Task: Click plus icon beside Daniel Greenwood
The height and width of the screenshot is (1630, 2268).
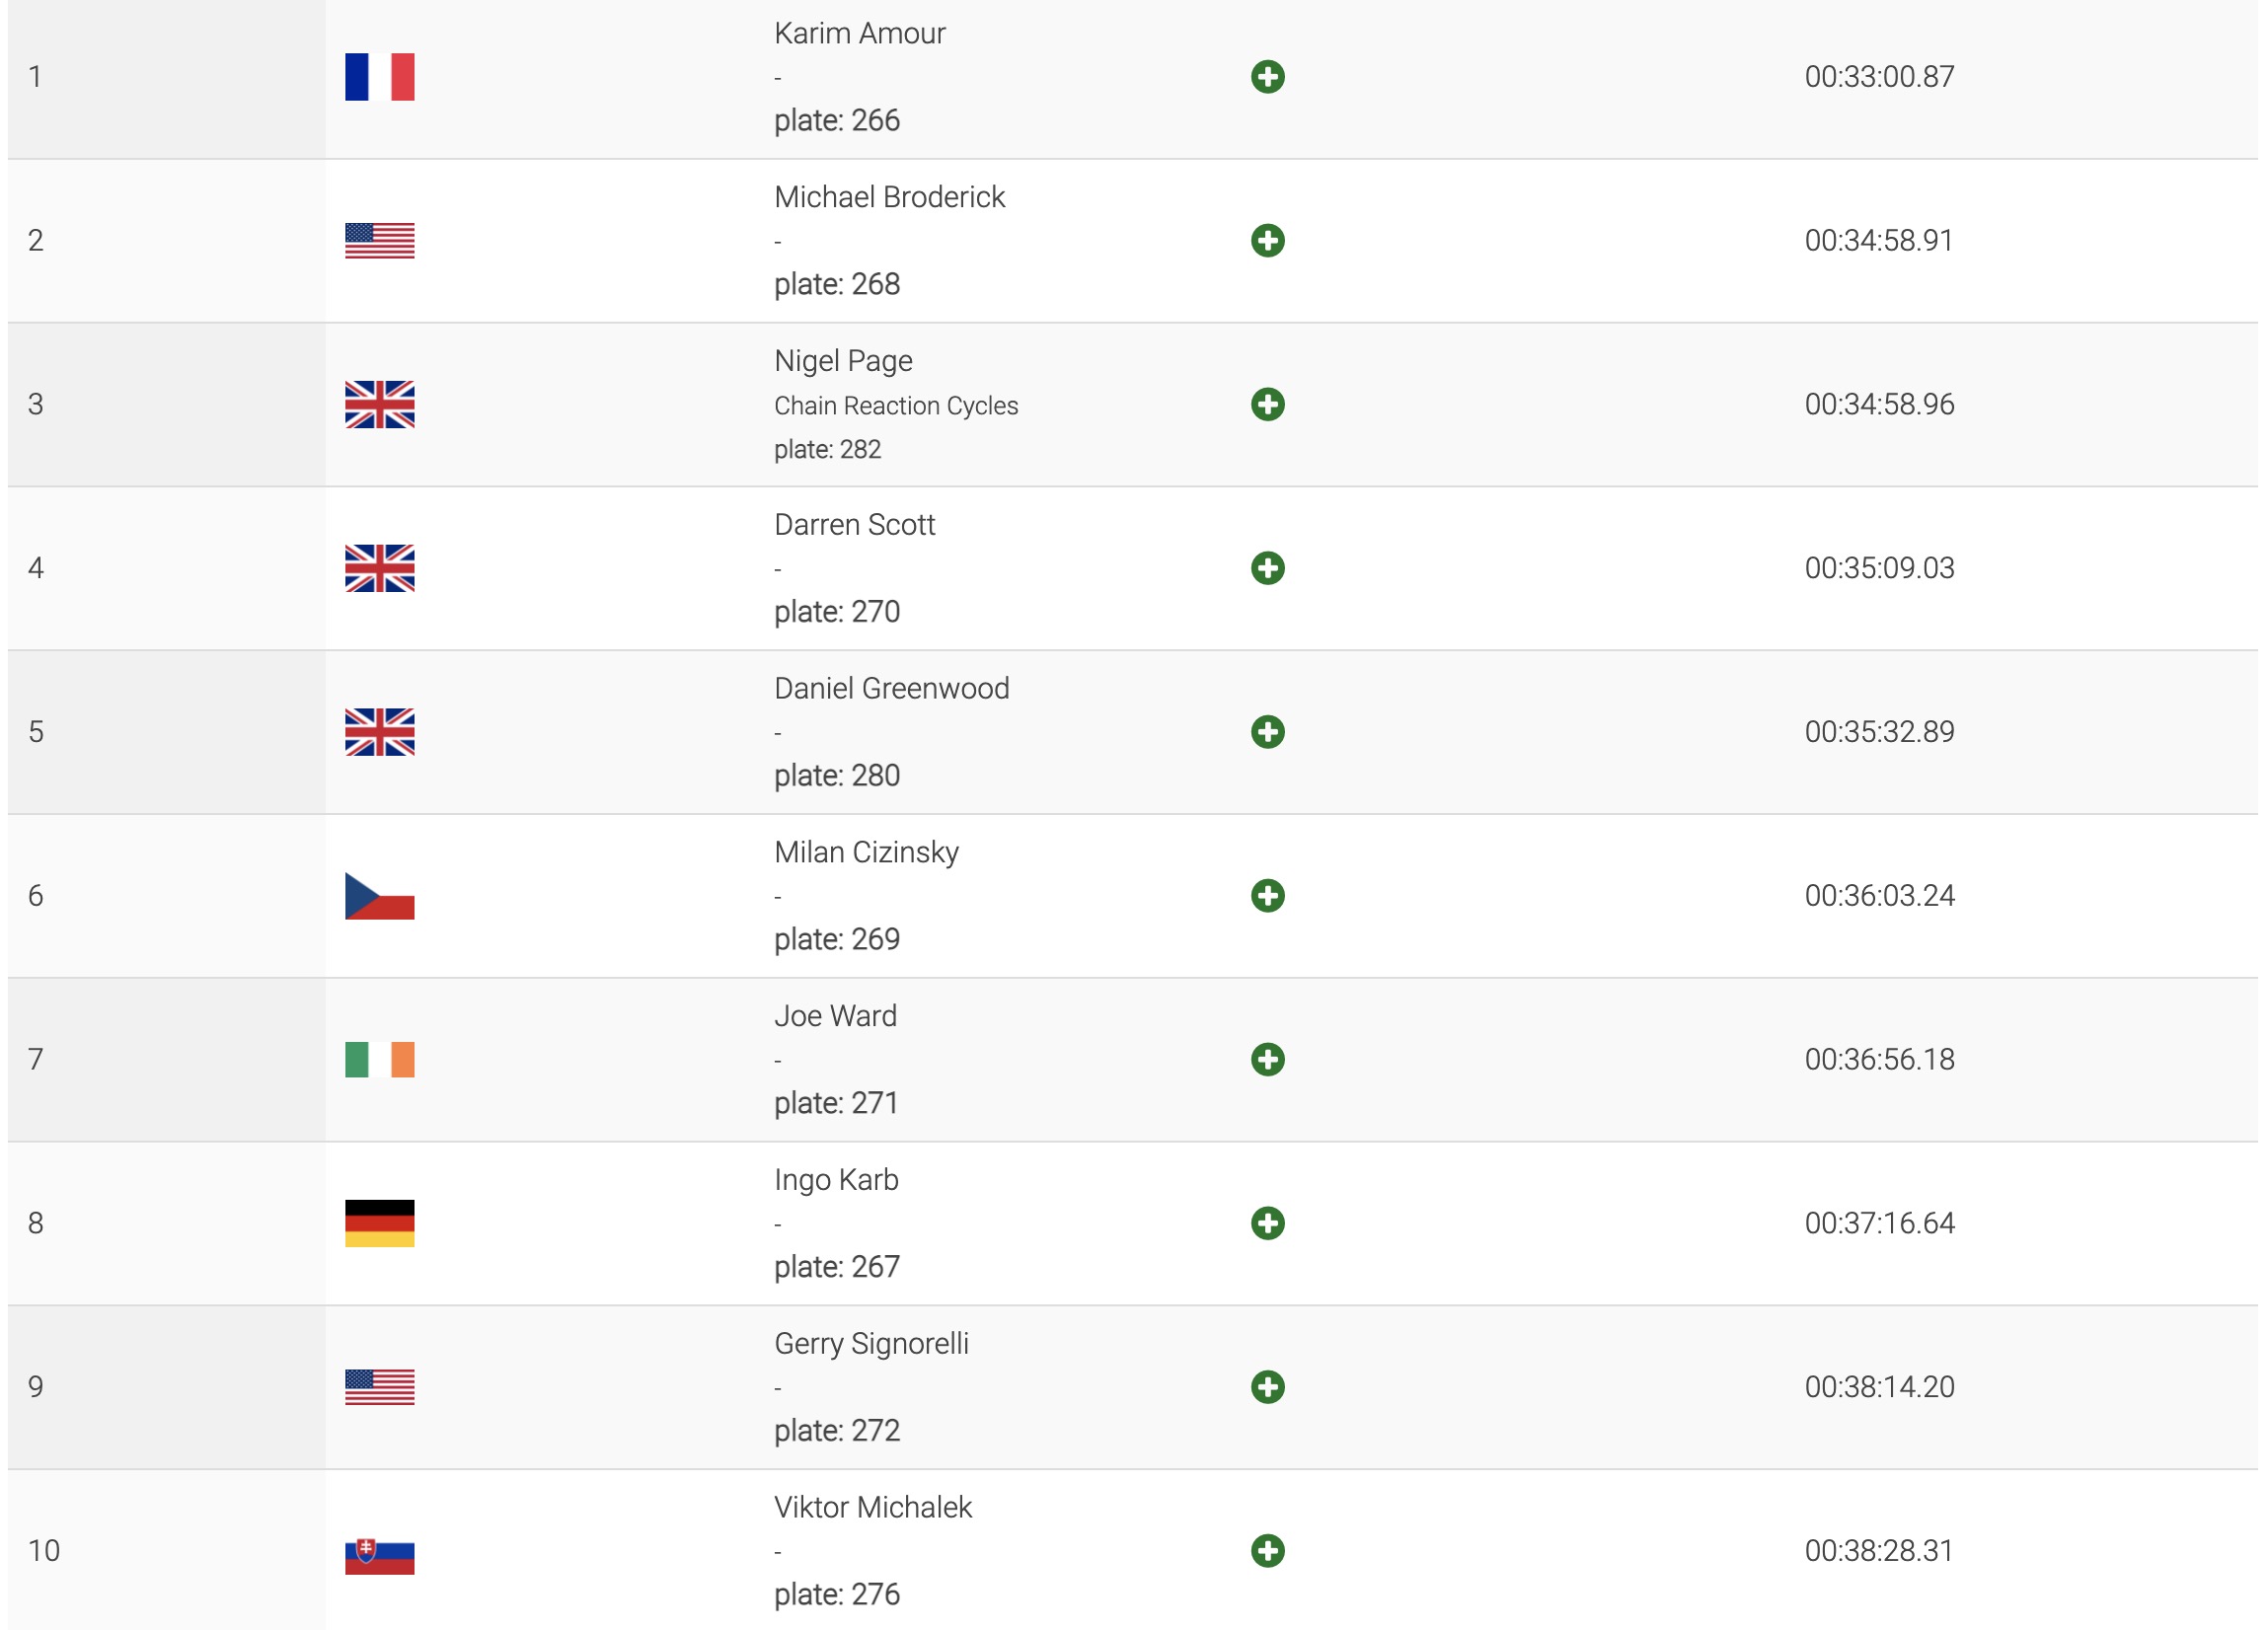Action: coord(1267,732)
